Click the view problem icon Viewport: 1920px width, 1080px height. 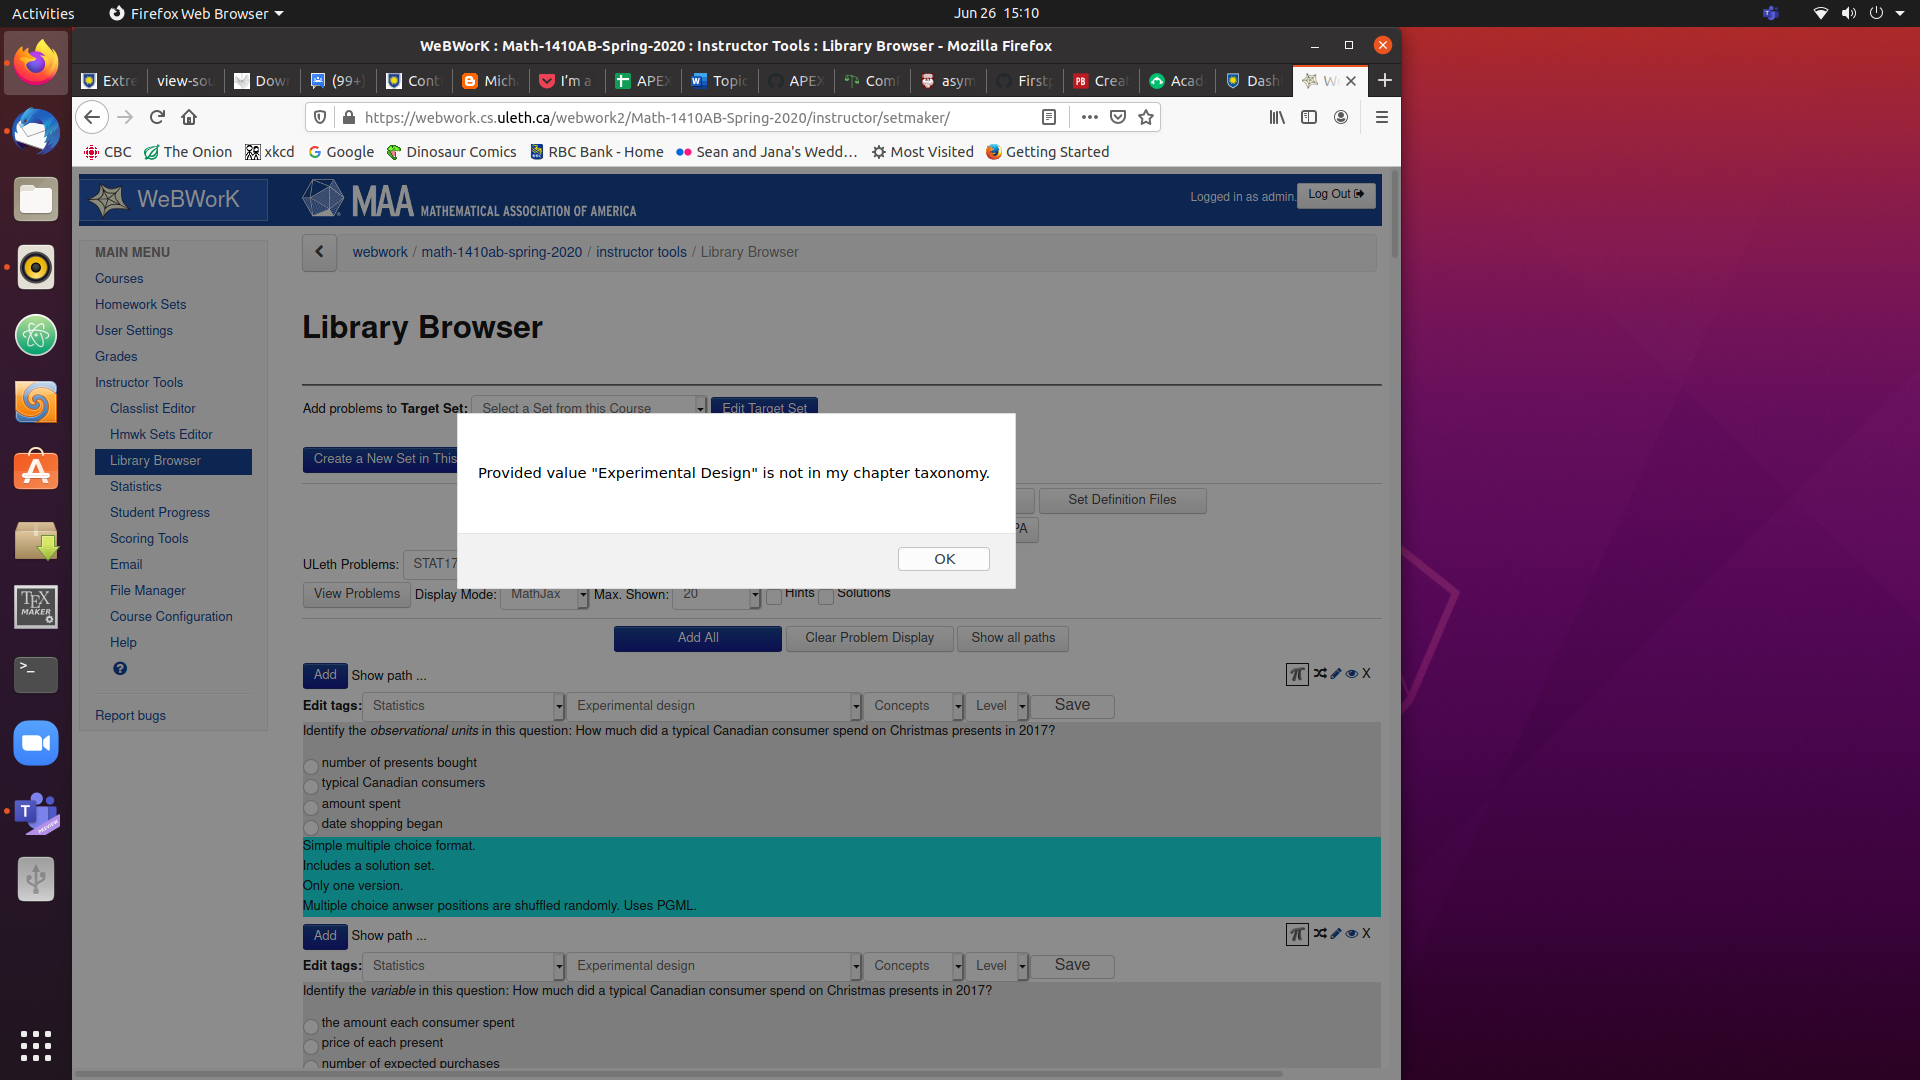tap(1350, 673)
